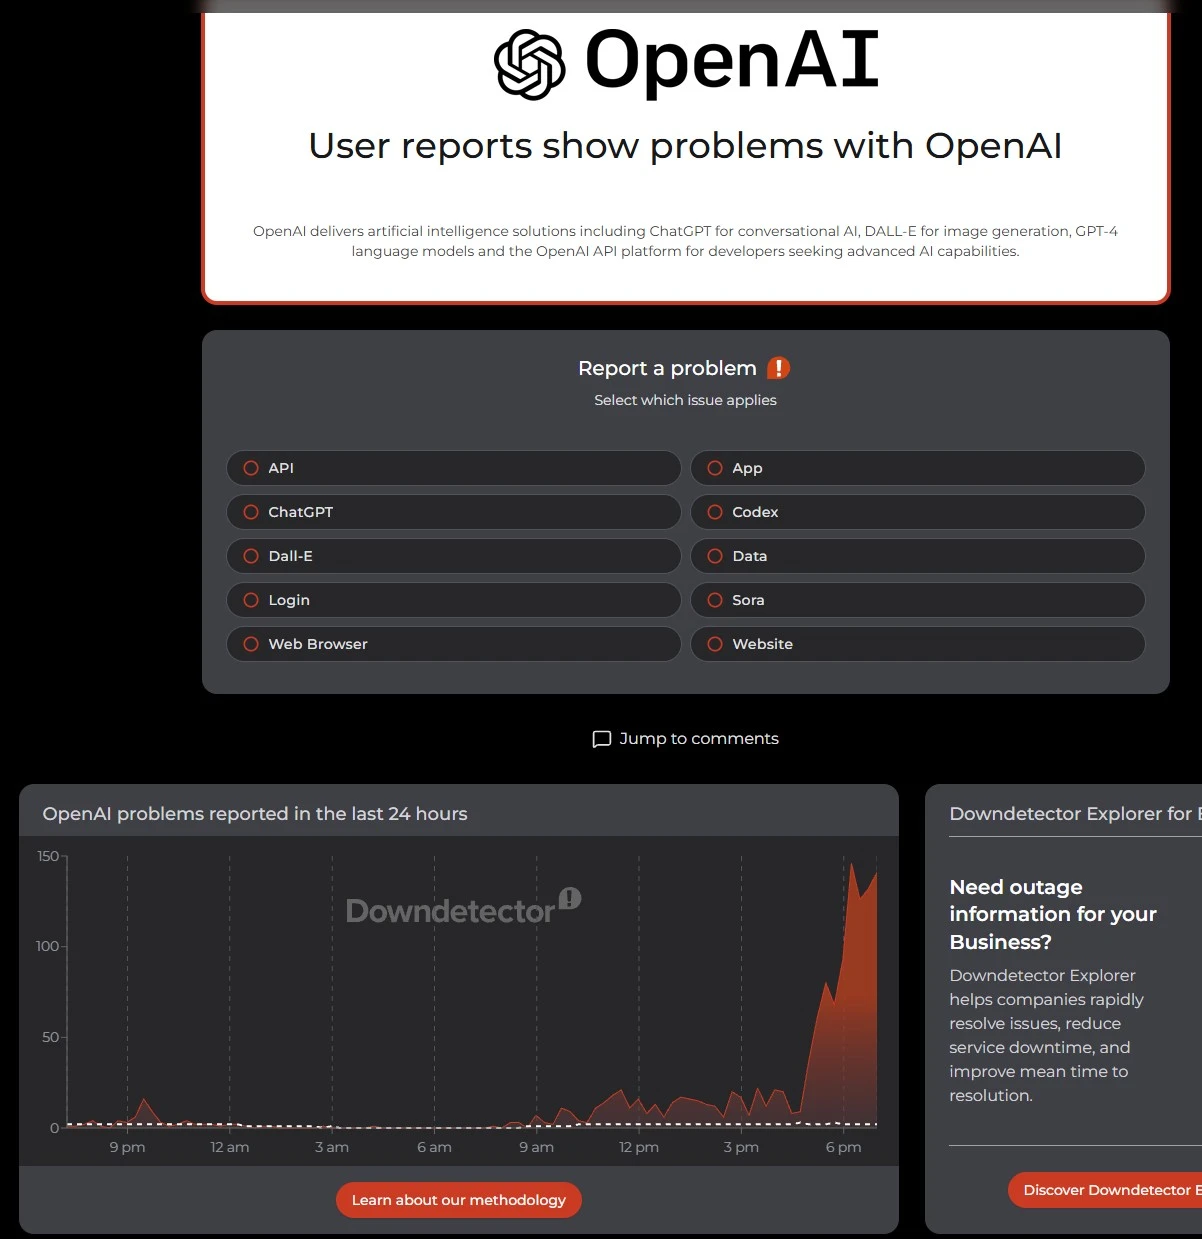This screenshot has height=1239, width=1202.
Task: Click the Downdetector Explorer panel heading
Action: click(x=1075, y=814)
